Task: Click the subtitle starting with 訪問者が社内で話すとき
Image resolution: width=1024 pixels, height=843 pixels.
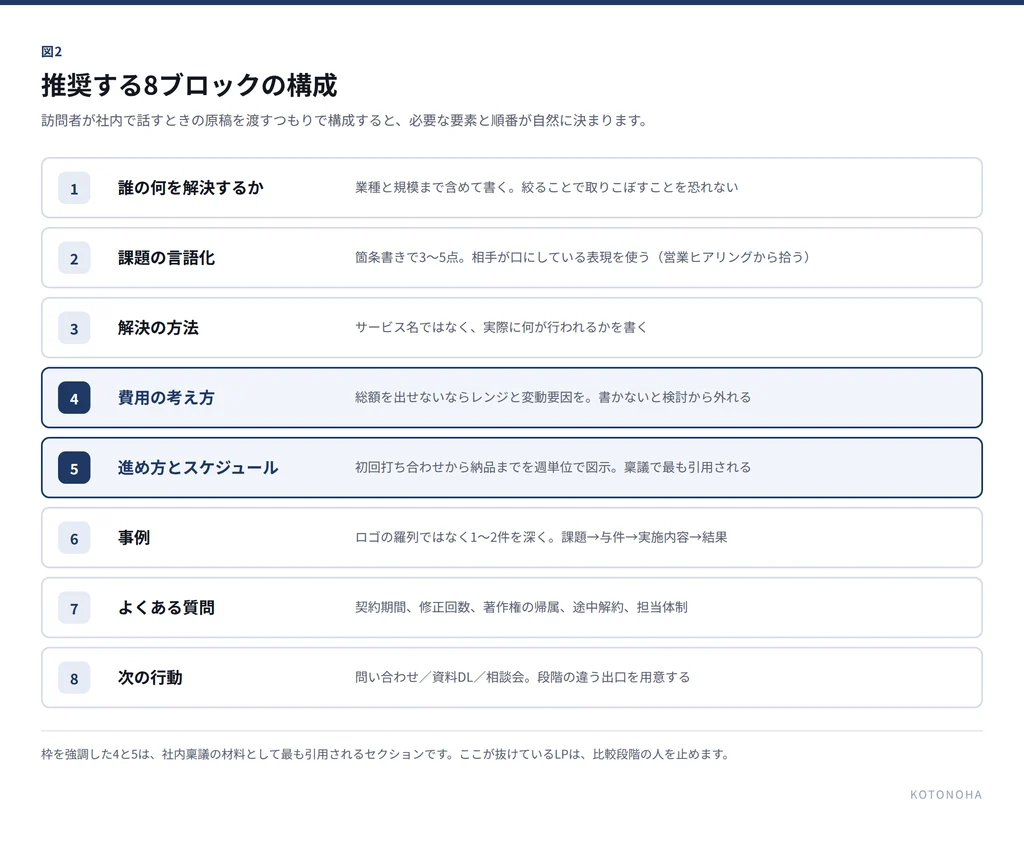Action: pyautogui.click(x=345, y=120)
